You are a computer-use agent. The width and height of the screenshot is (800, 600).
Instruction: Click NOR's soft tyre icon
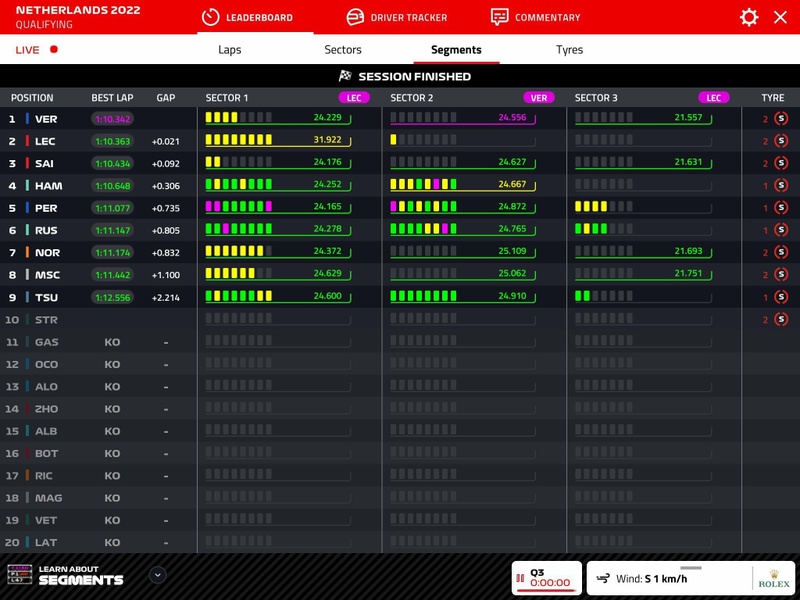(781, 252)
